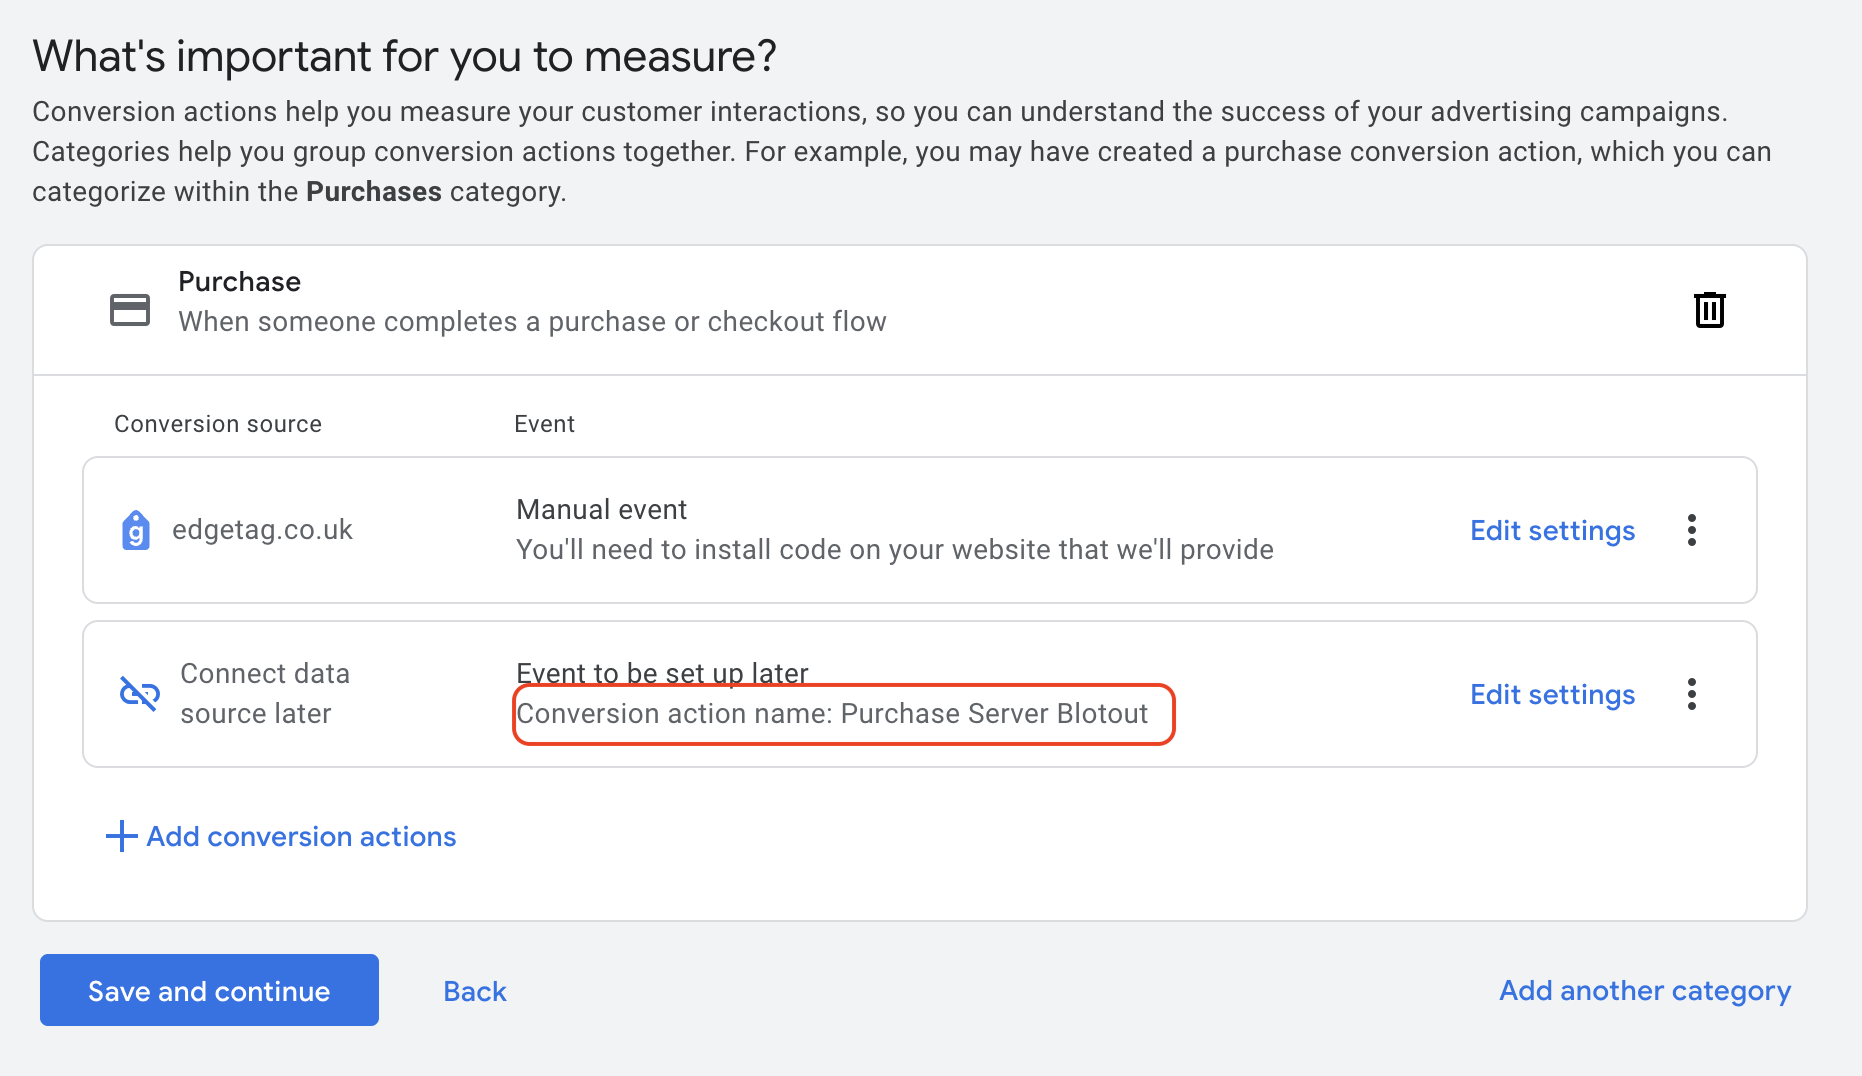Click the Conversion source column header
The image size is (1862, 1076).
point(218,424)
